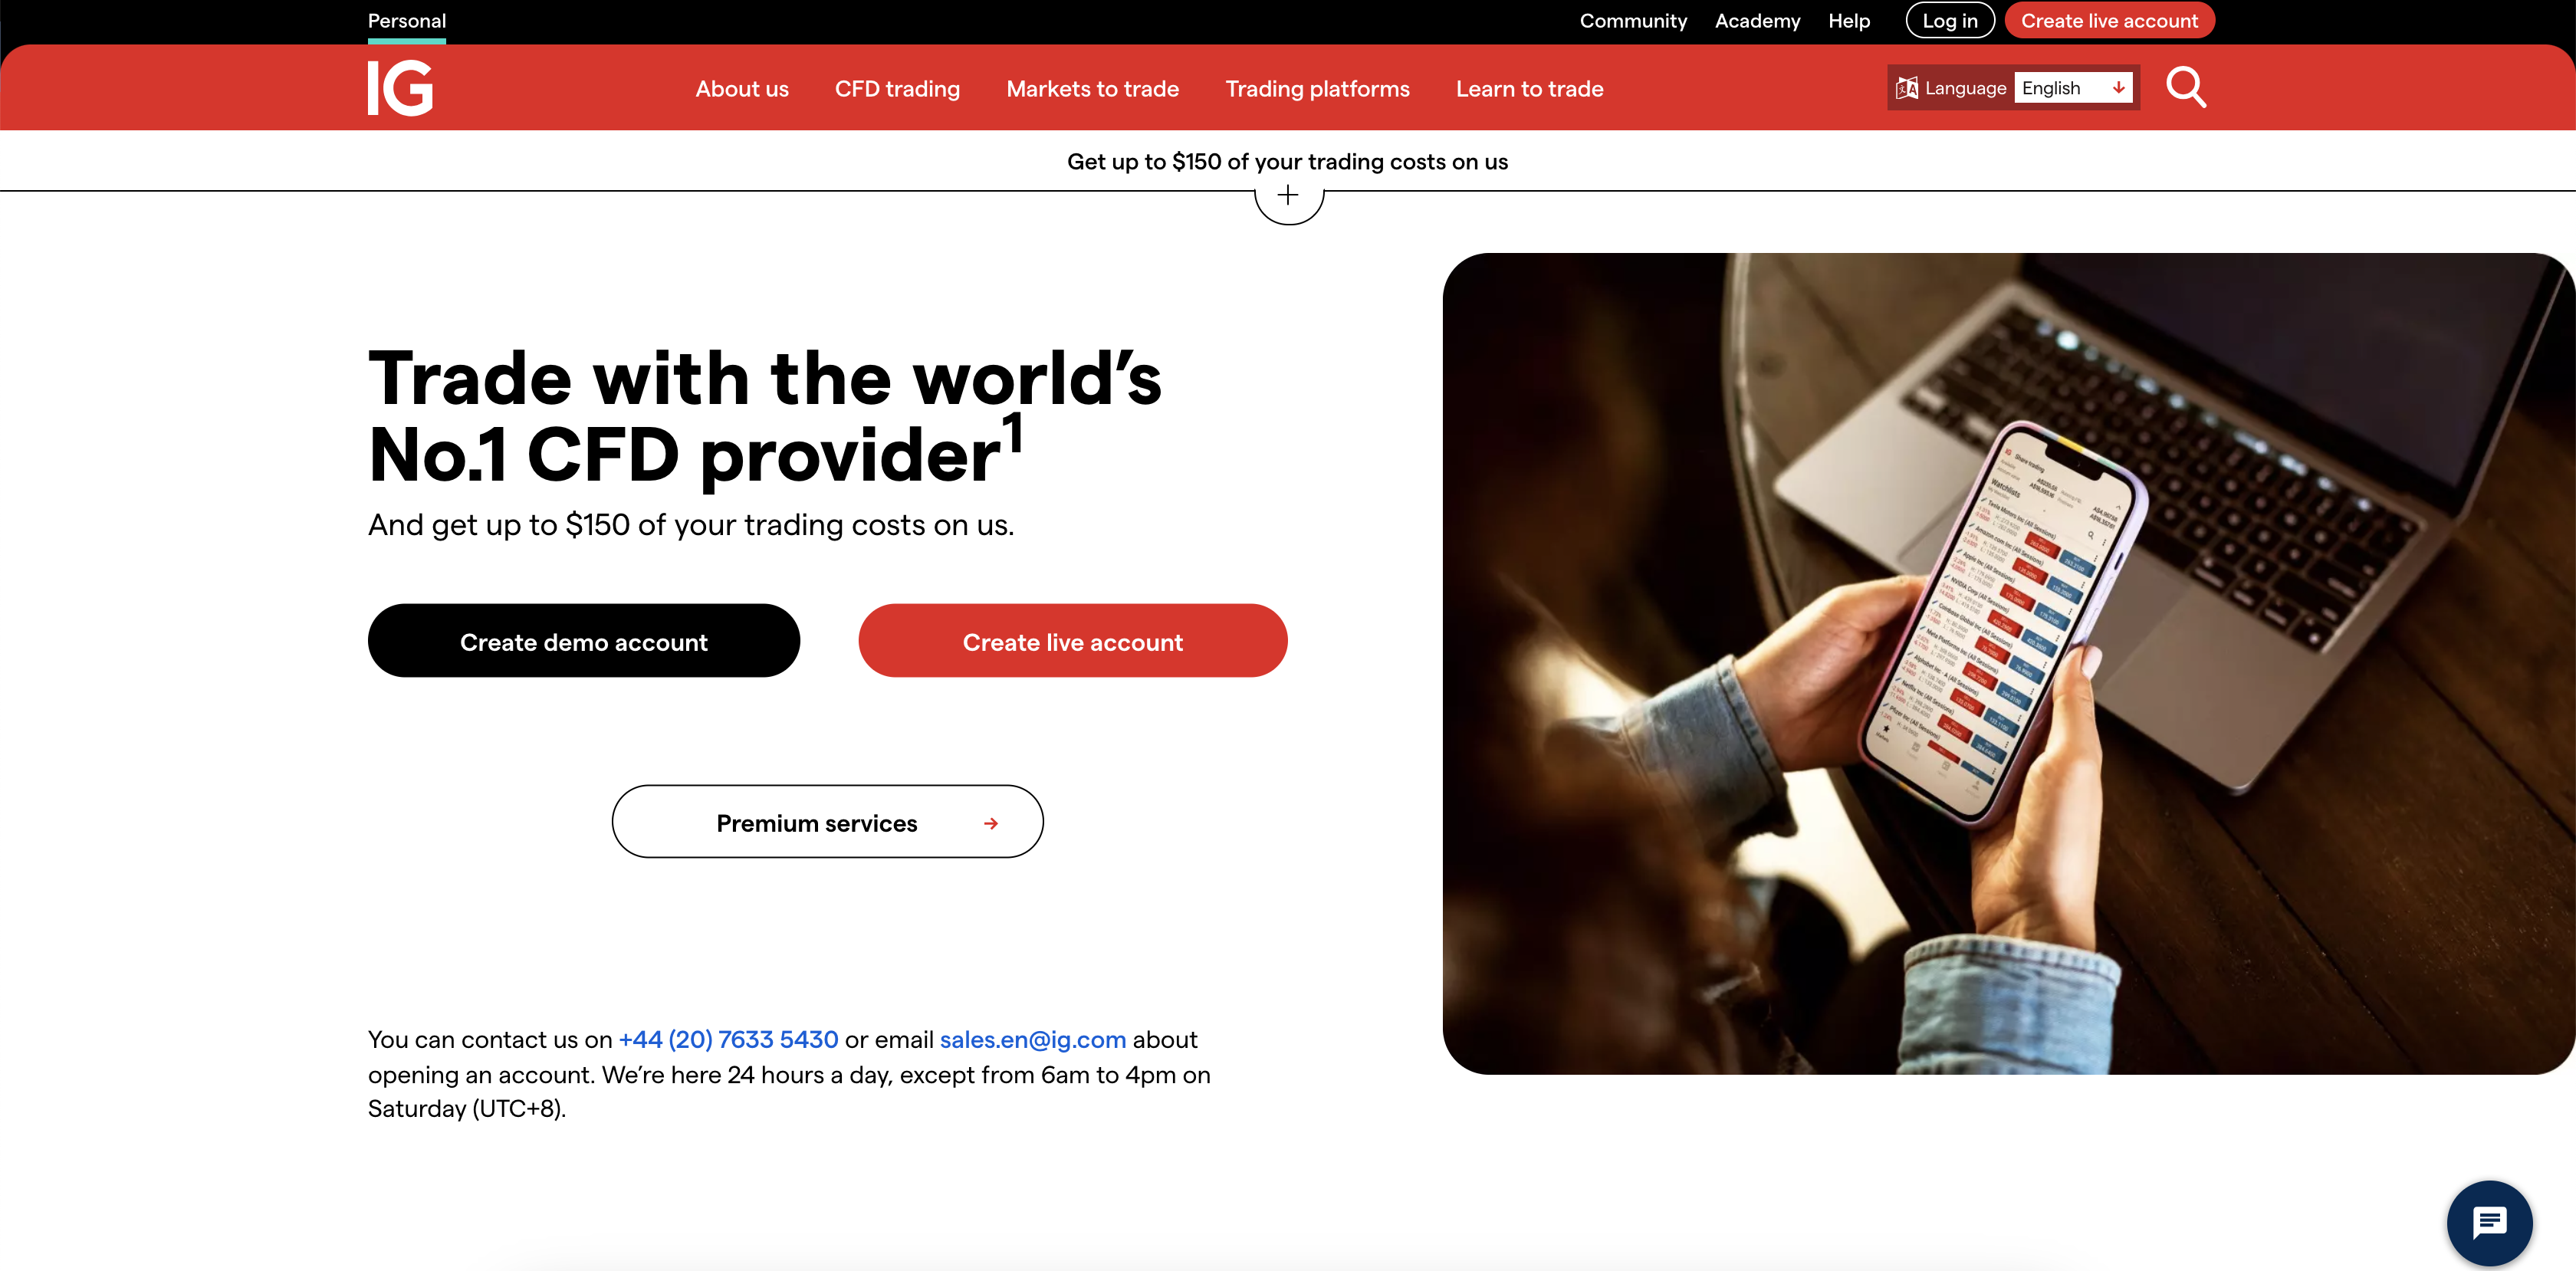Click the language translate icon

click(1907, 88)
